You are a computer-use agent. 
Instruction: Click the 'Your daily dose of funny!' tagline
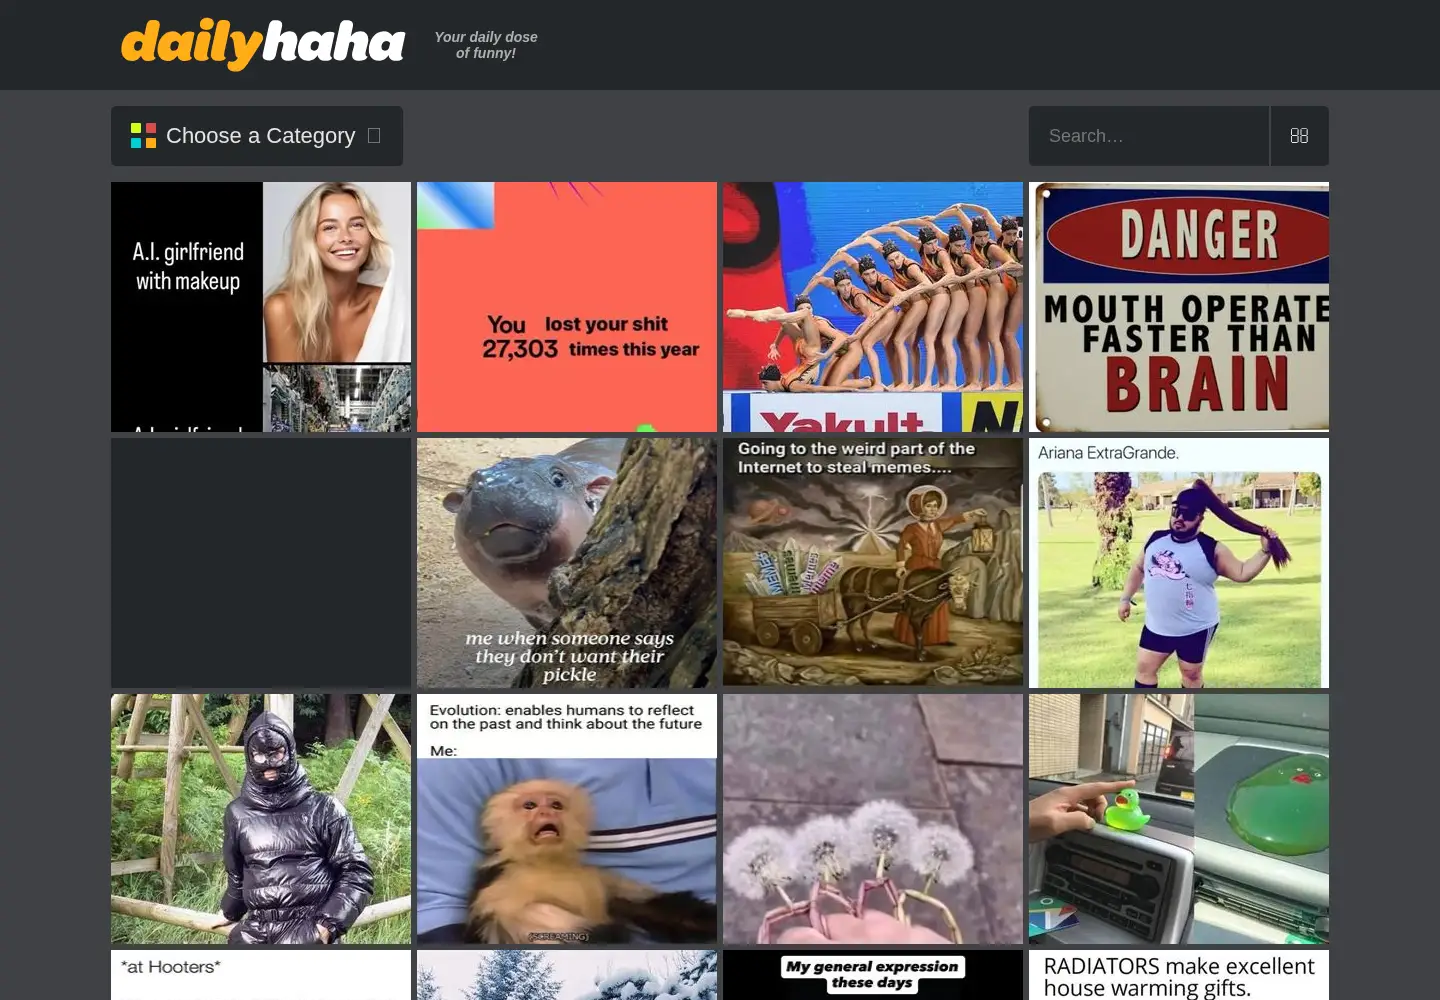coord(486,45)
